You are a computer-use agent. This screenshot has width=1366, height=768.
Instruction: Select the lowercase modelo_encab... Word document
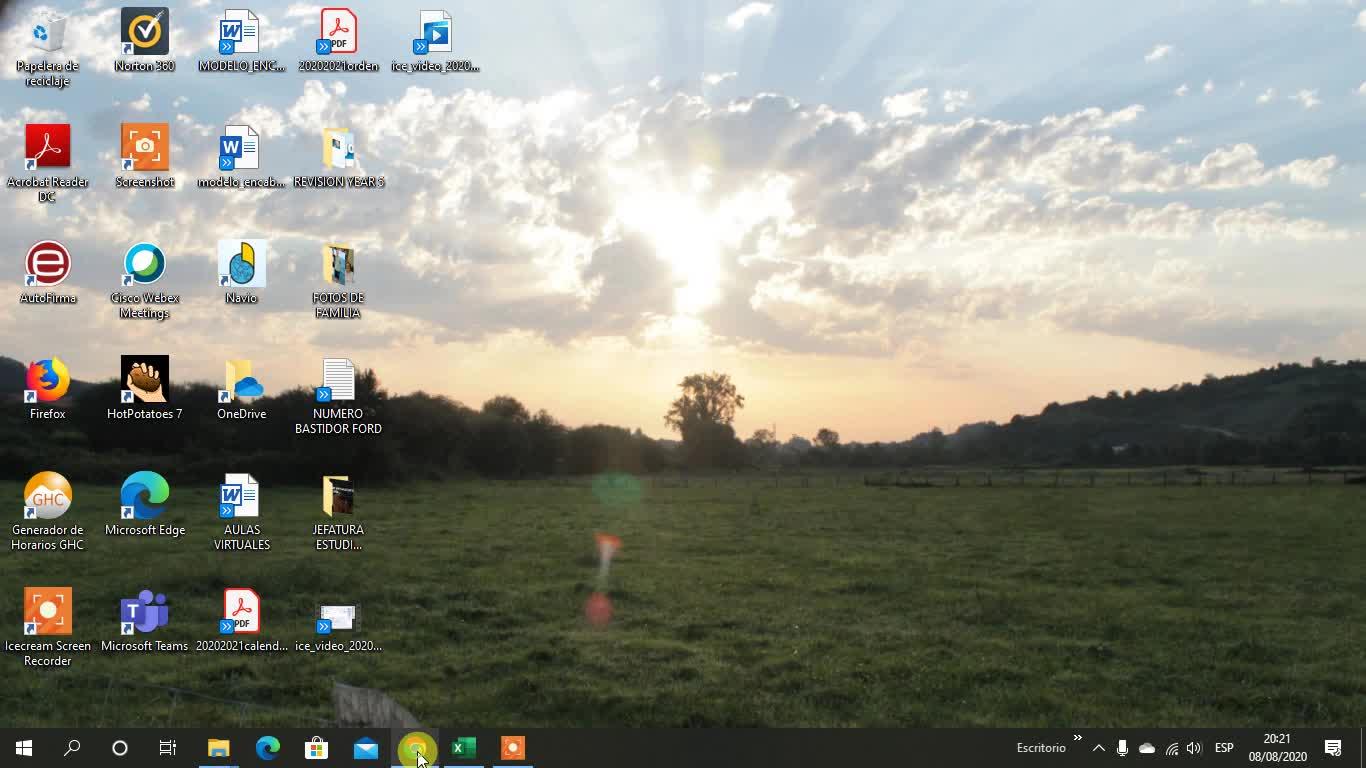241,156
